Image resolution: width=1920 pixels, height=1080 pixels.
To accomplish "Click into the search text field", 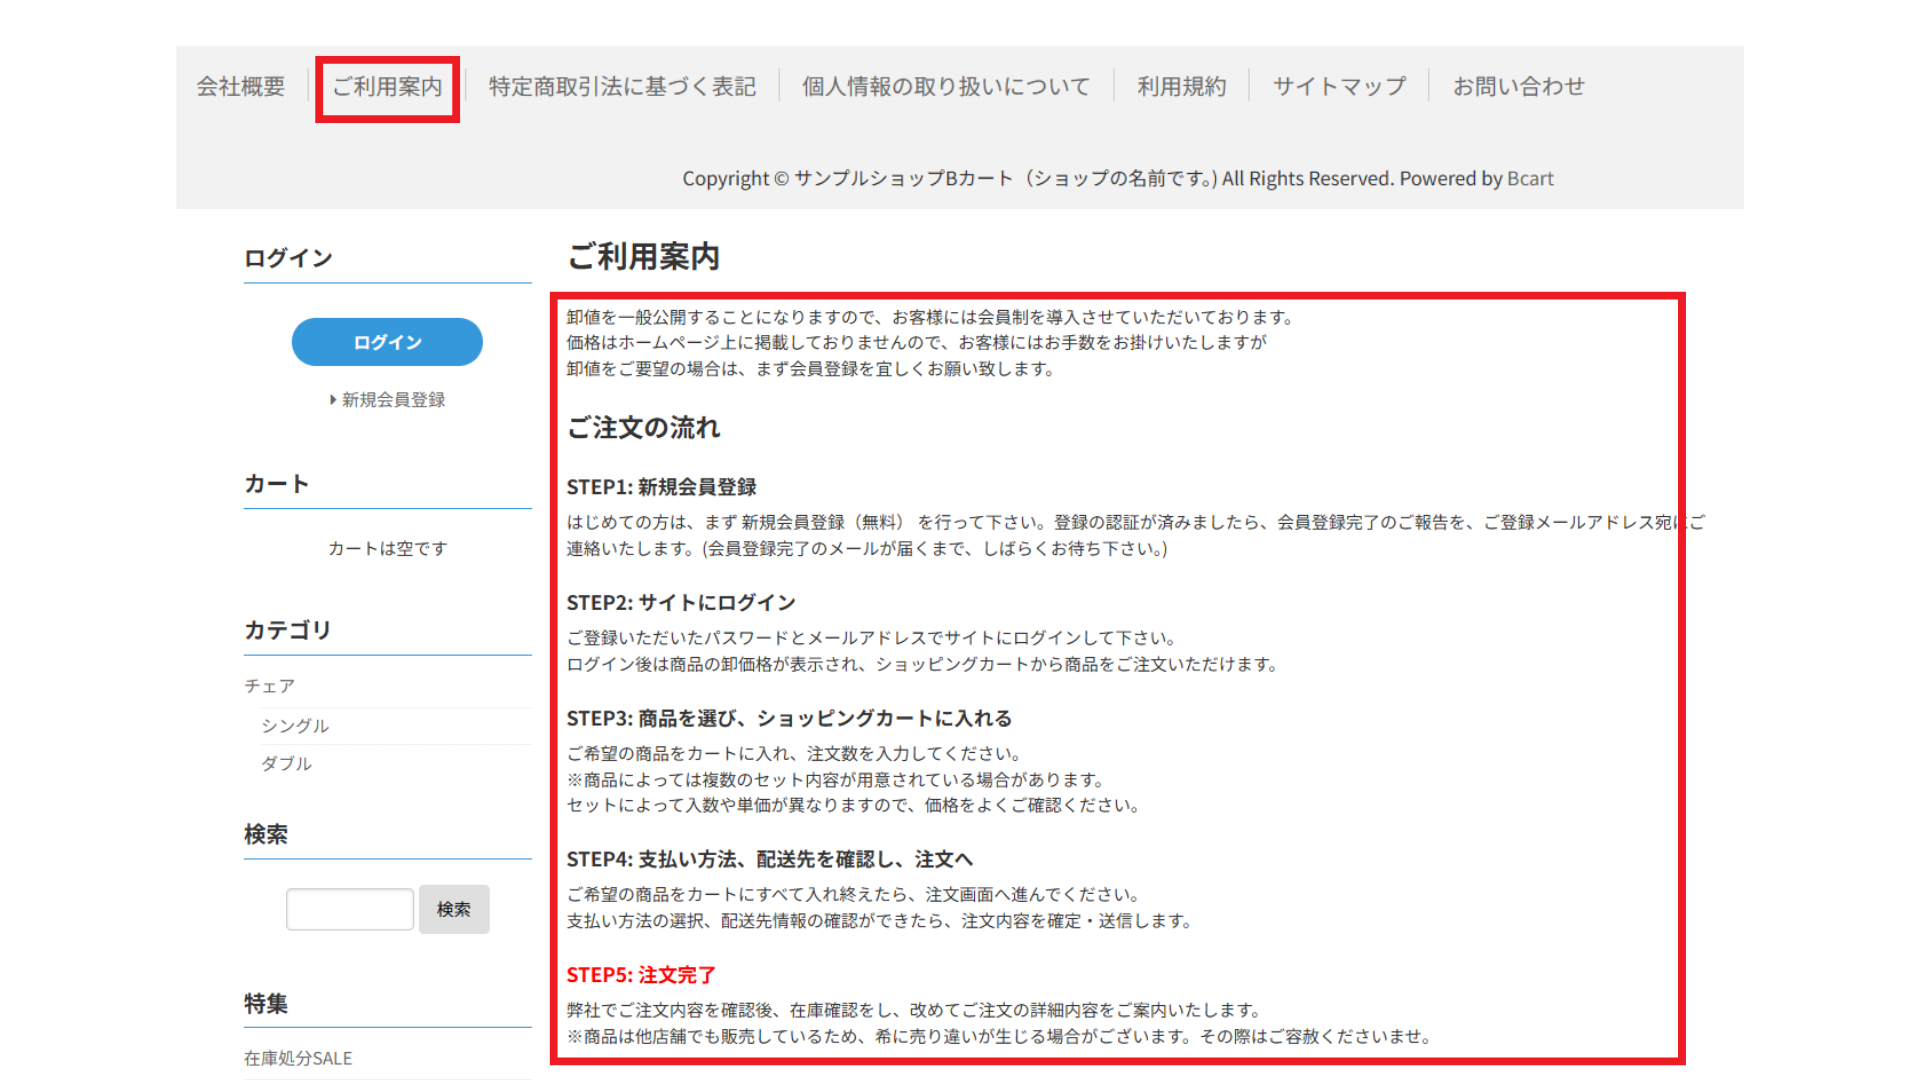I will (350, 909).
